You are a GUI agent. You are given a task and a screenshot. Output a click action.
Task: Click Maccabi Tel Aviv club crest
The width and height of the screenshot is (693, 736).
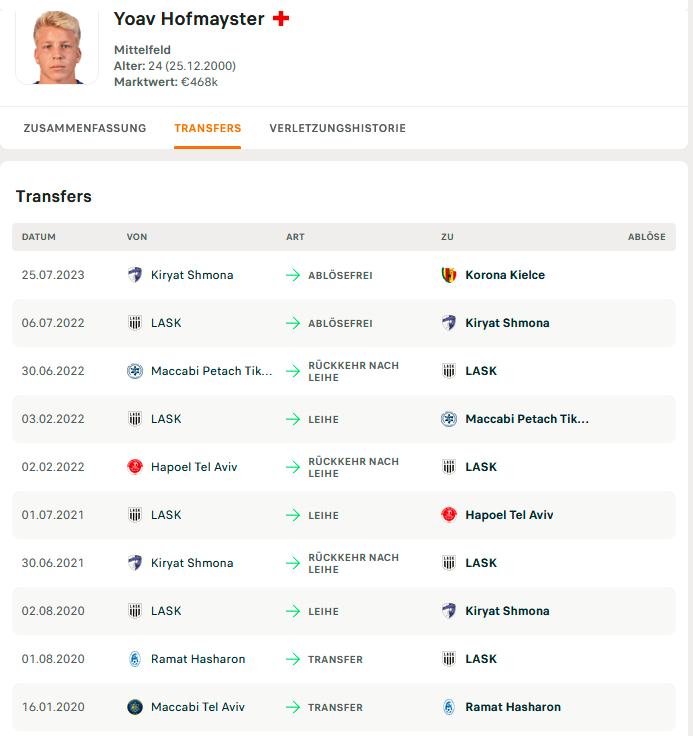tap(135, 707)
